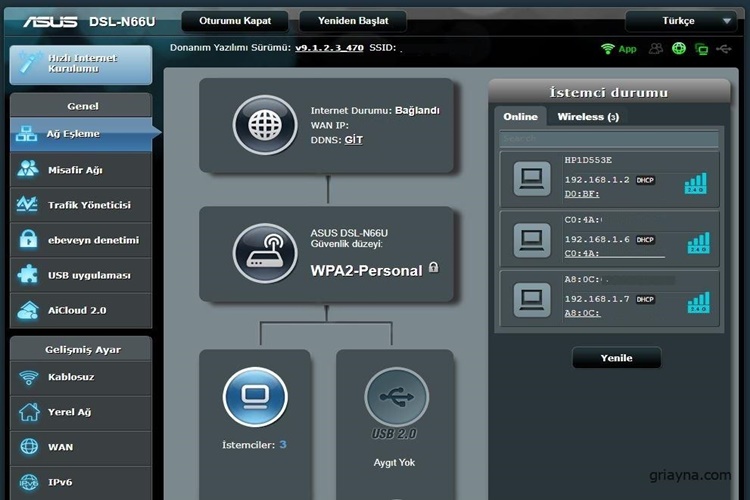Image resolution: width=750 pixels, height=500 pixels.
Task: Click Yerel Ağ house icon
Action: (29, 412)
